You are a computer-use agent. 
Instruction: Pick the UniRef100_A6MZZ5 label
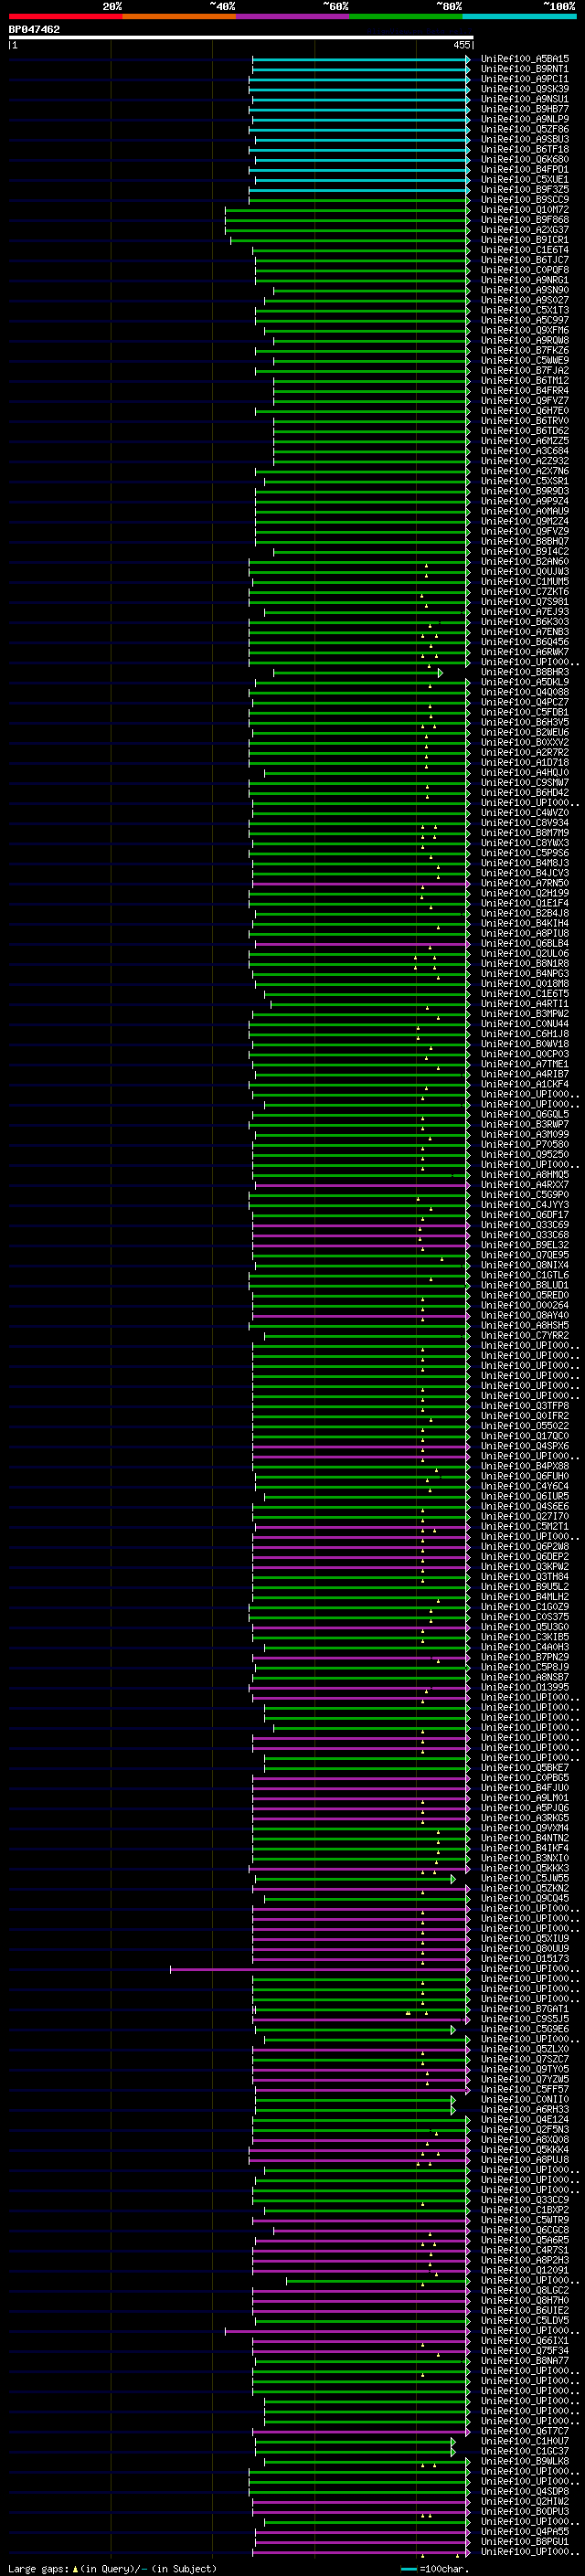(525, 441)
